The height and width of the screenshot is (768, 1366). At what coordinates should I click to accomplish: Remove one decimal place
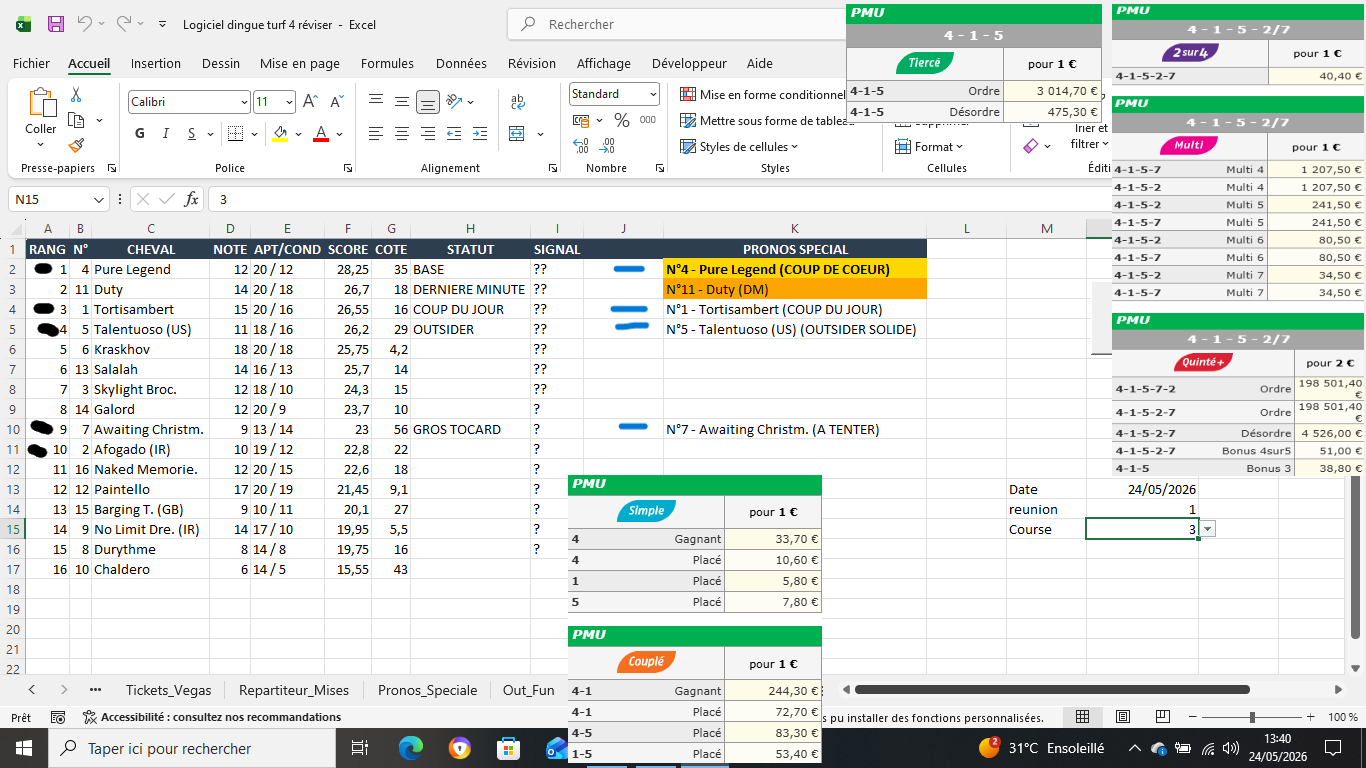(607, 146)
